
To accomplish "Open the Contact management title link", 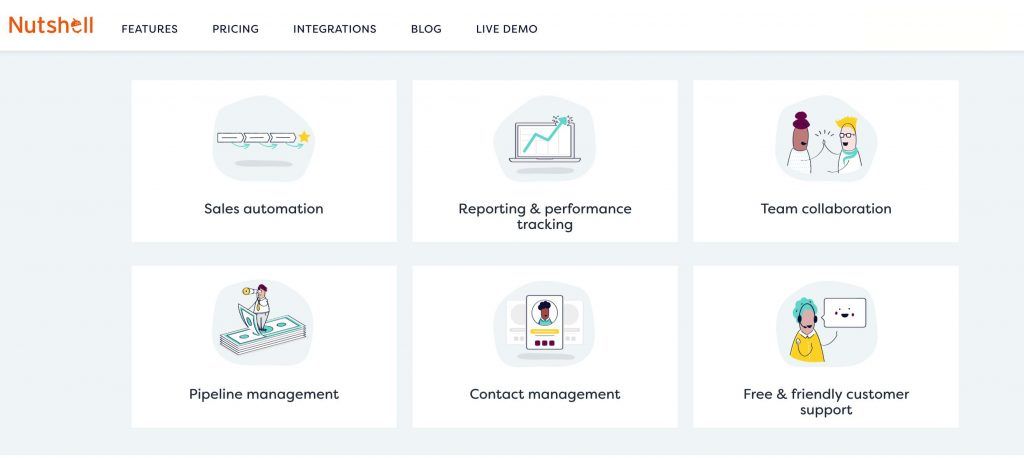I will 545,394.
